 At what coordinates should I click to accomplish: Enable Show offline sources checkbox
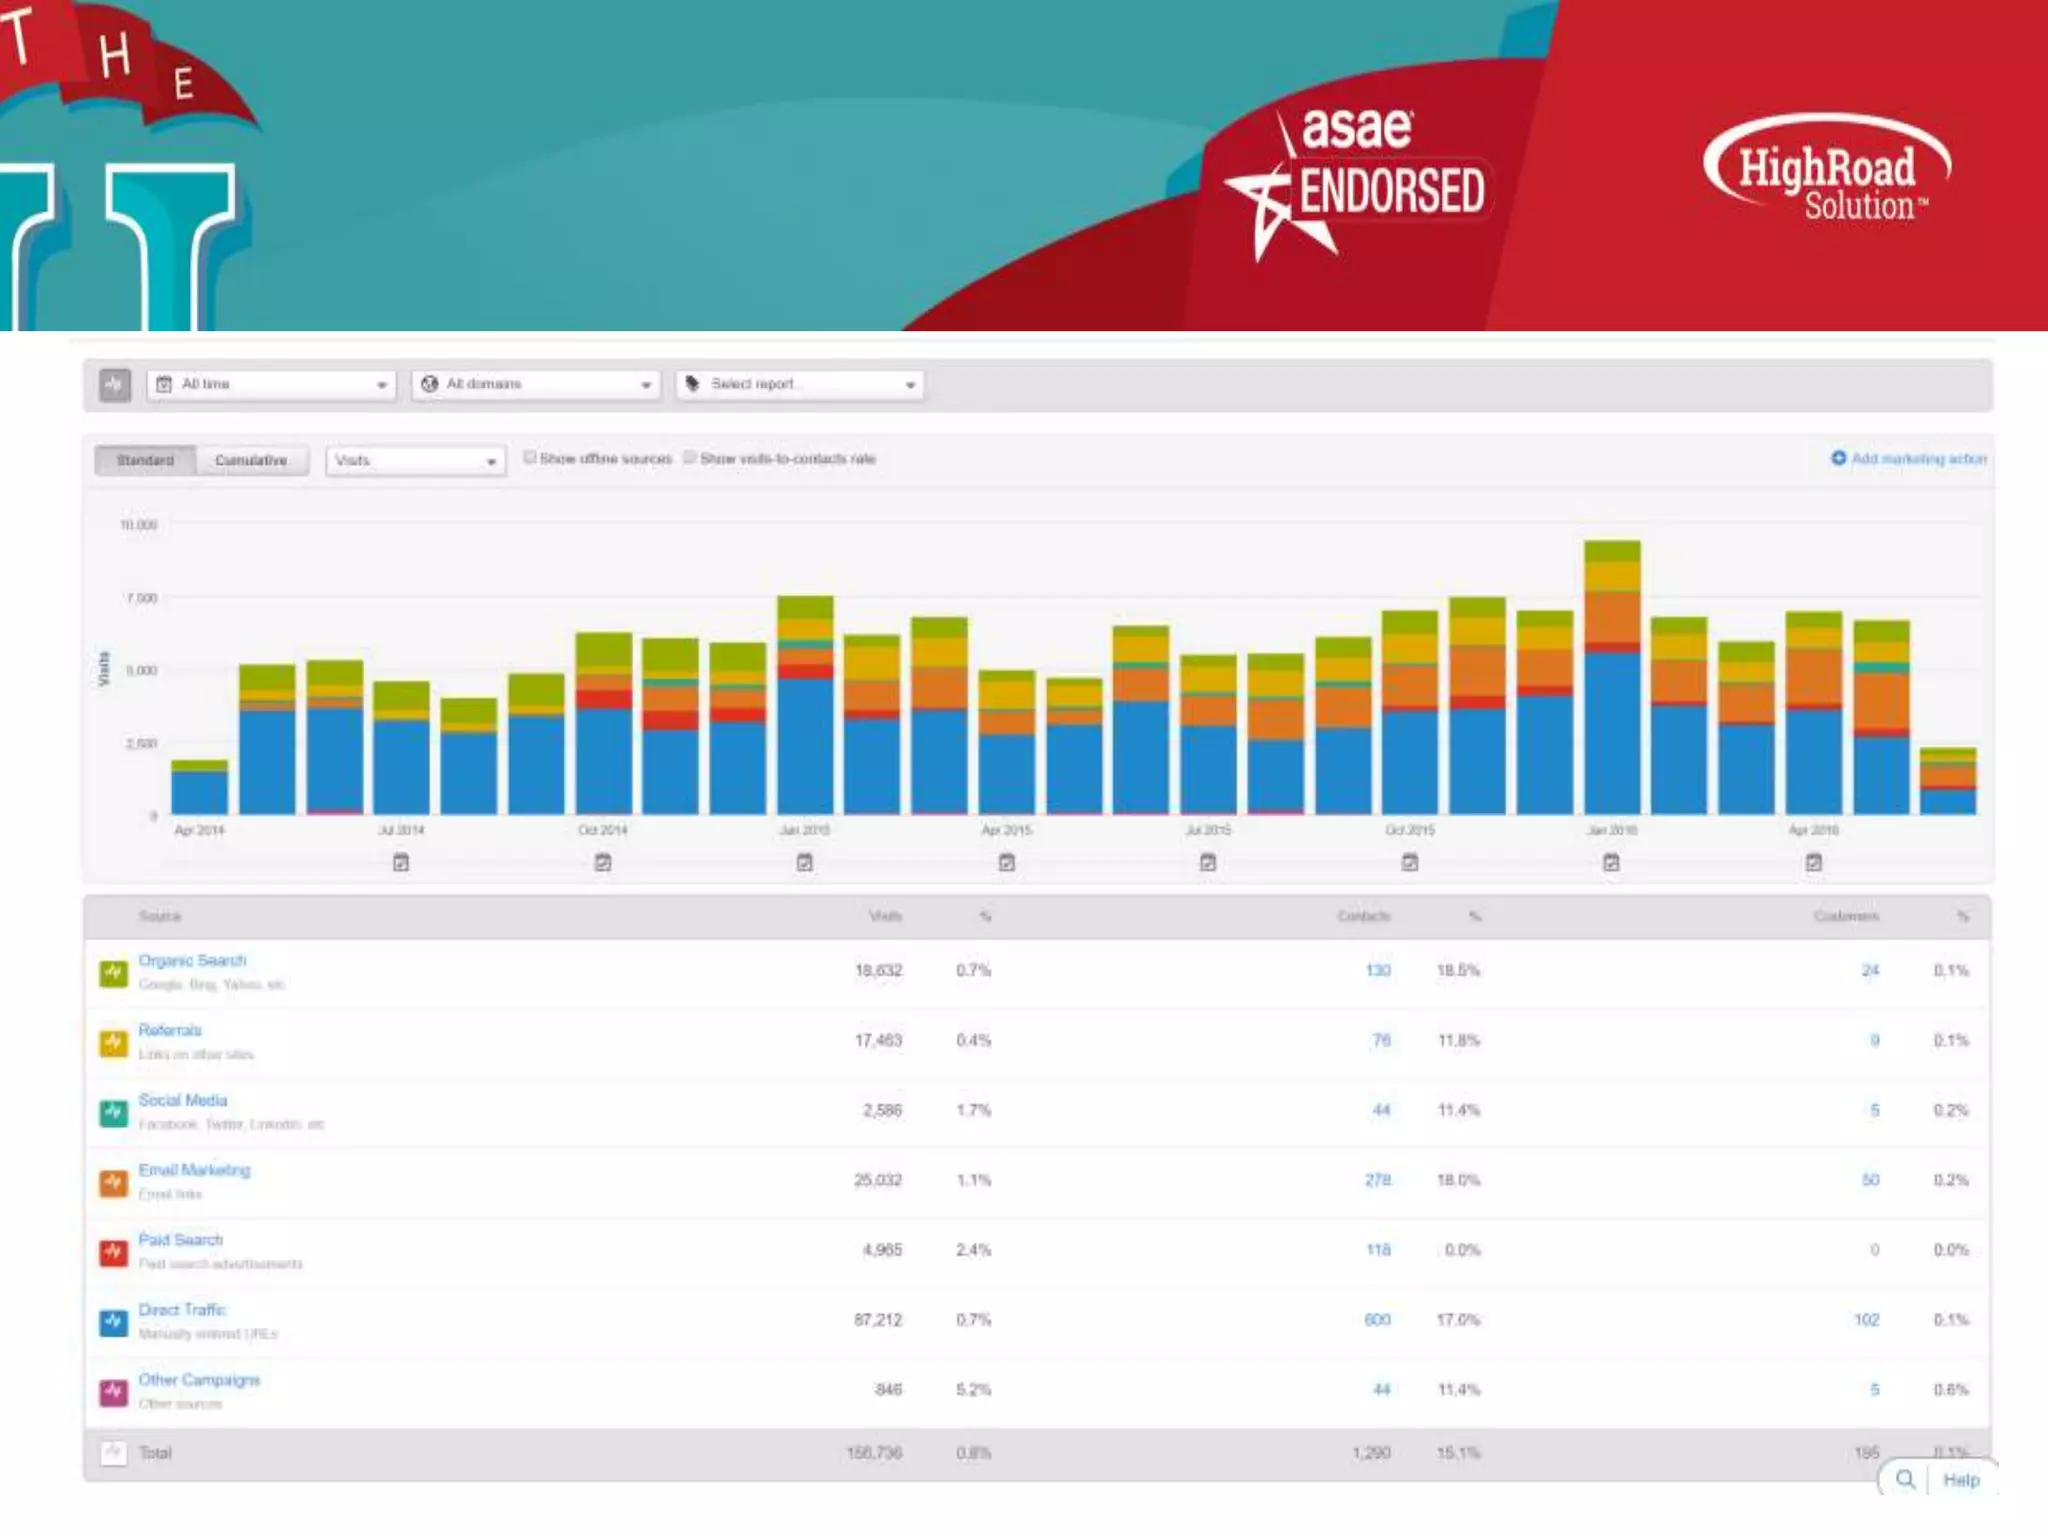coord(530,458)
